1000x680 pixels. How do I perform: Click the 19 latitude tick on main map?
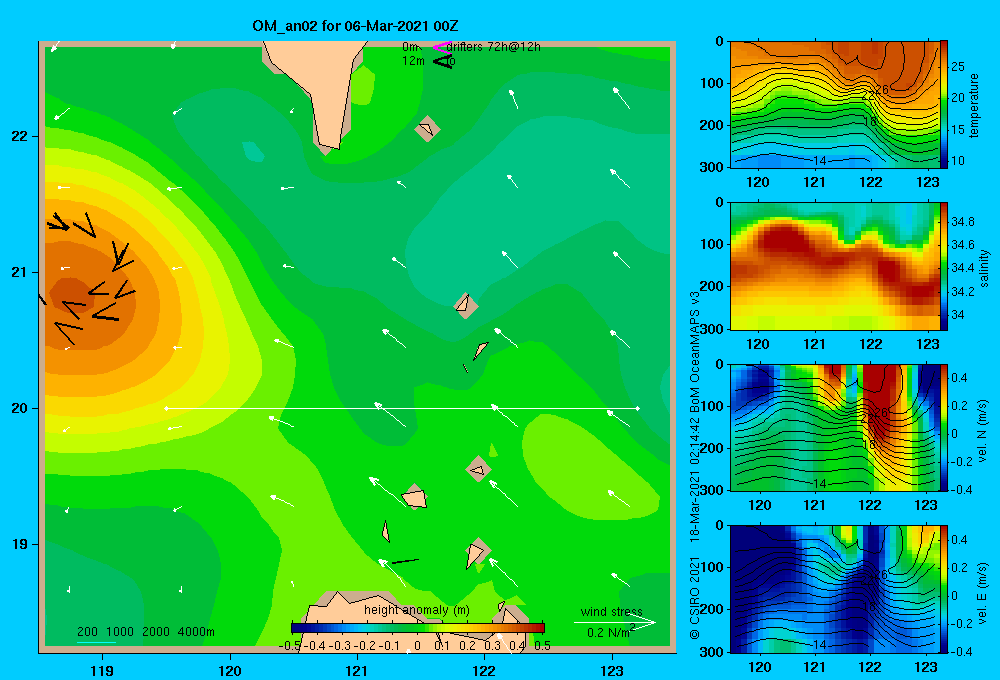(x=20, y=544)
